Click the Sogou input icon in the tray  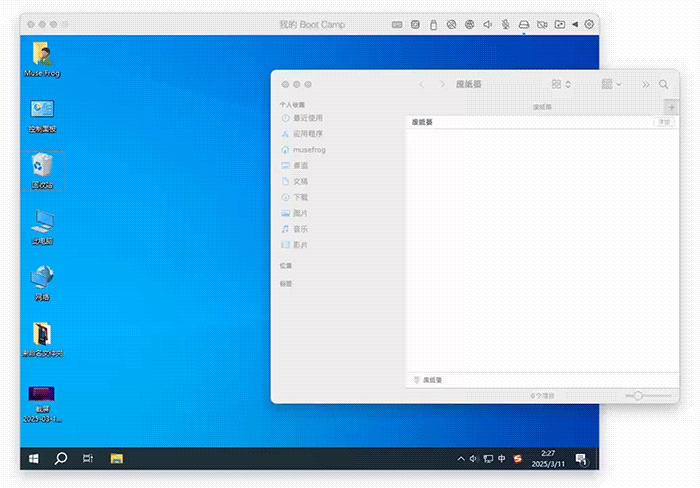[x=517, y=459]
